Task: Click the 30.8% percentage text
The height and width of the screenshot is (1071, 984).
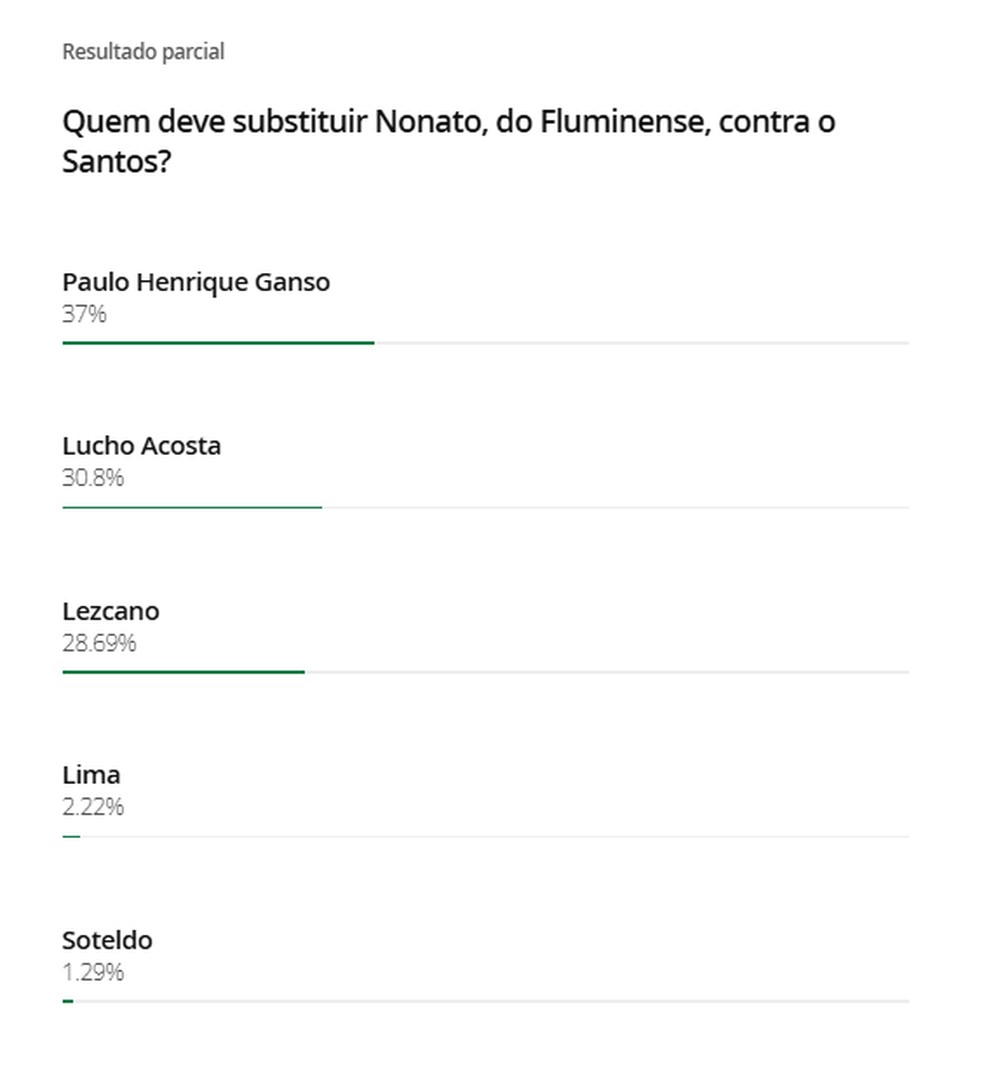Action: pos(93,477)
